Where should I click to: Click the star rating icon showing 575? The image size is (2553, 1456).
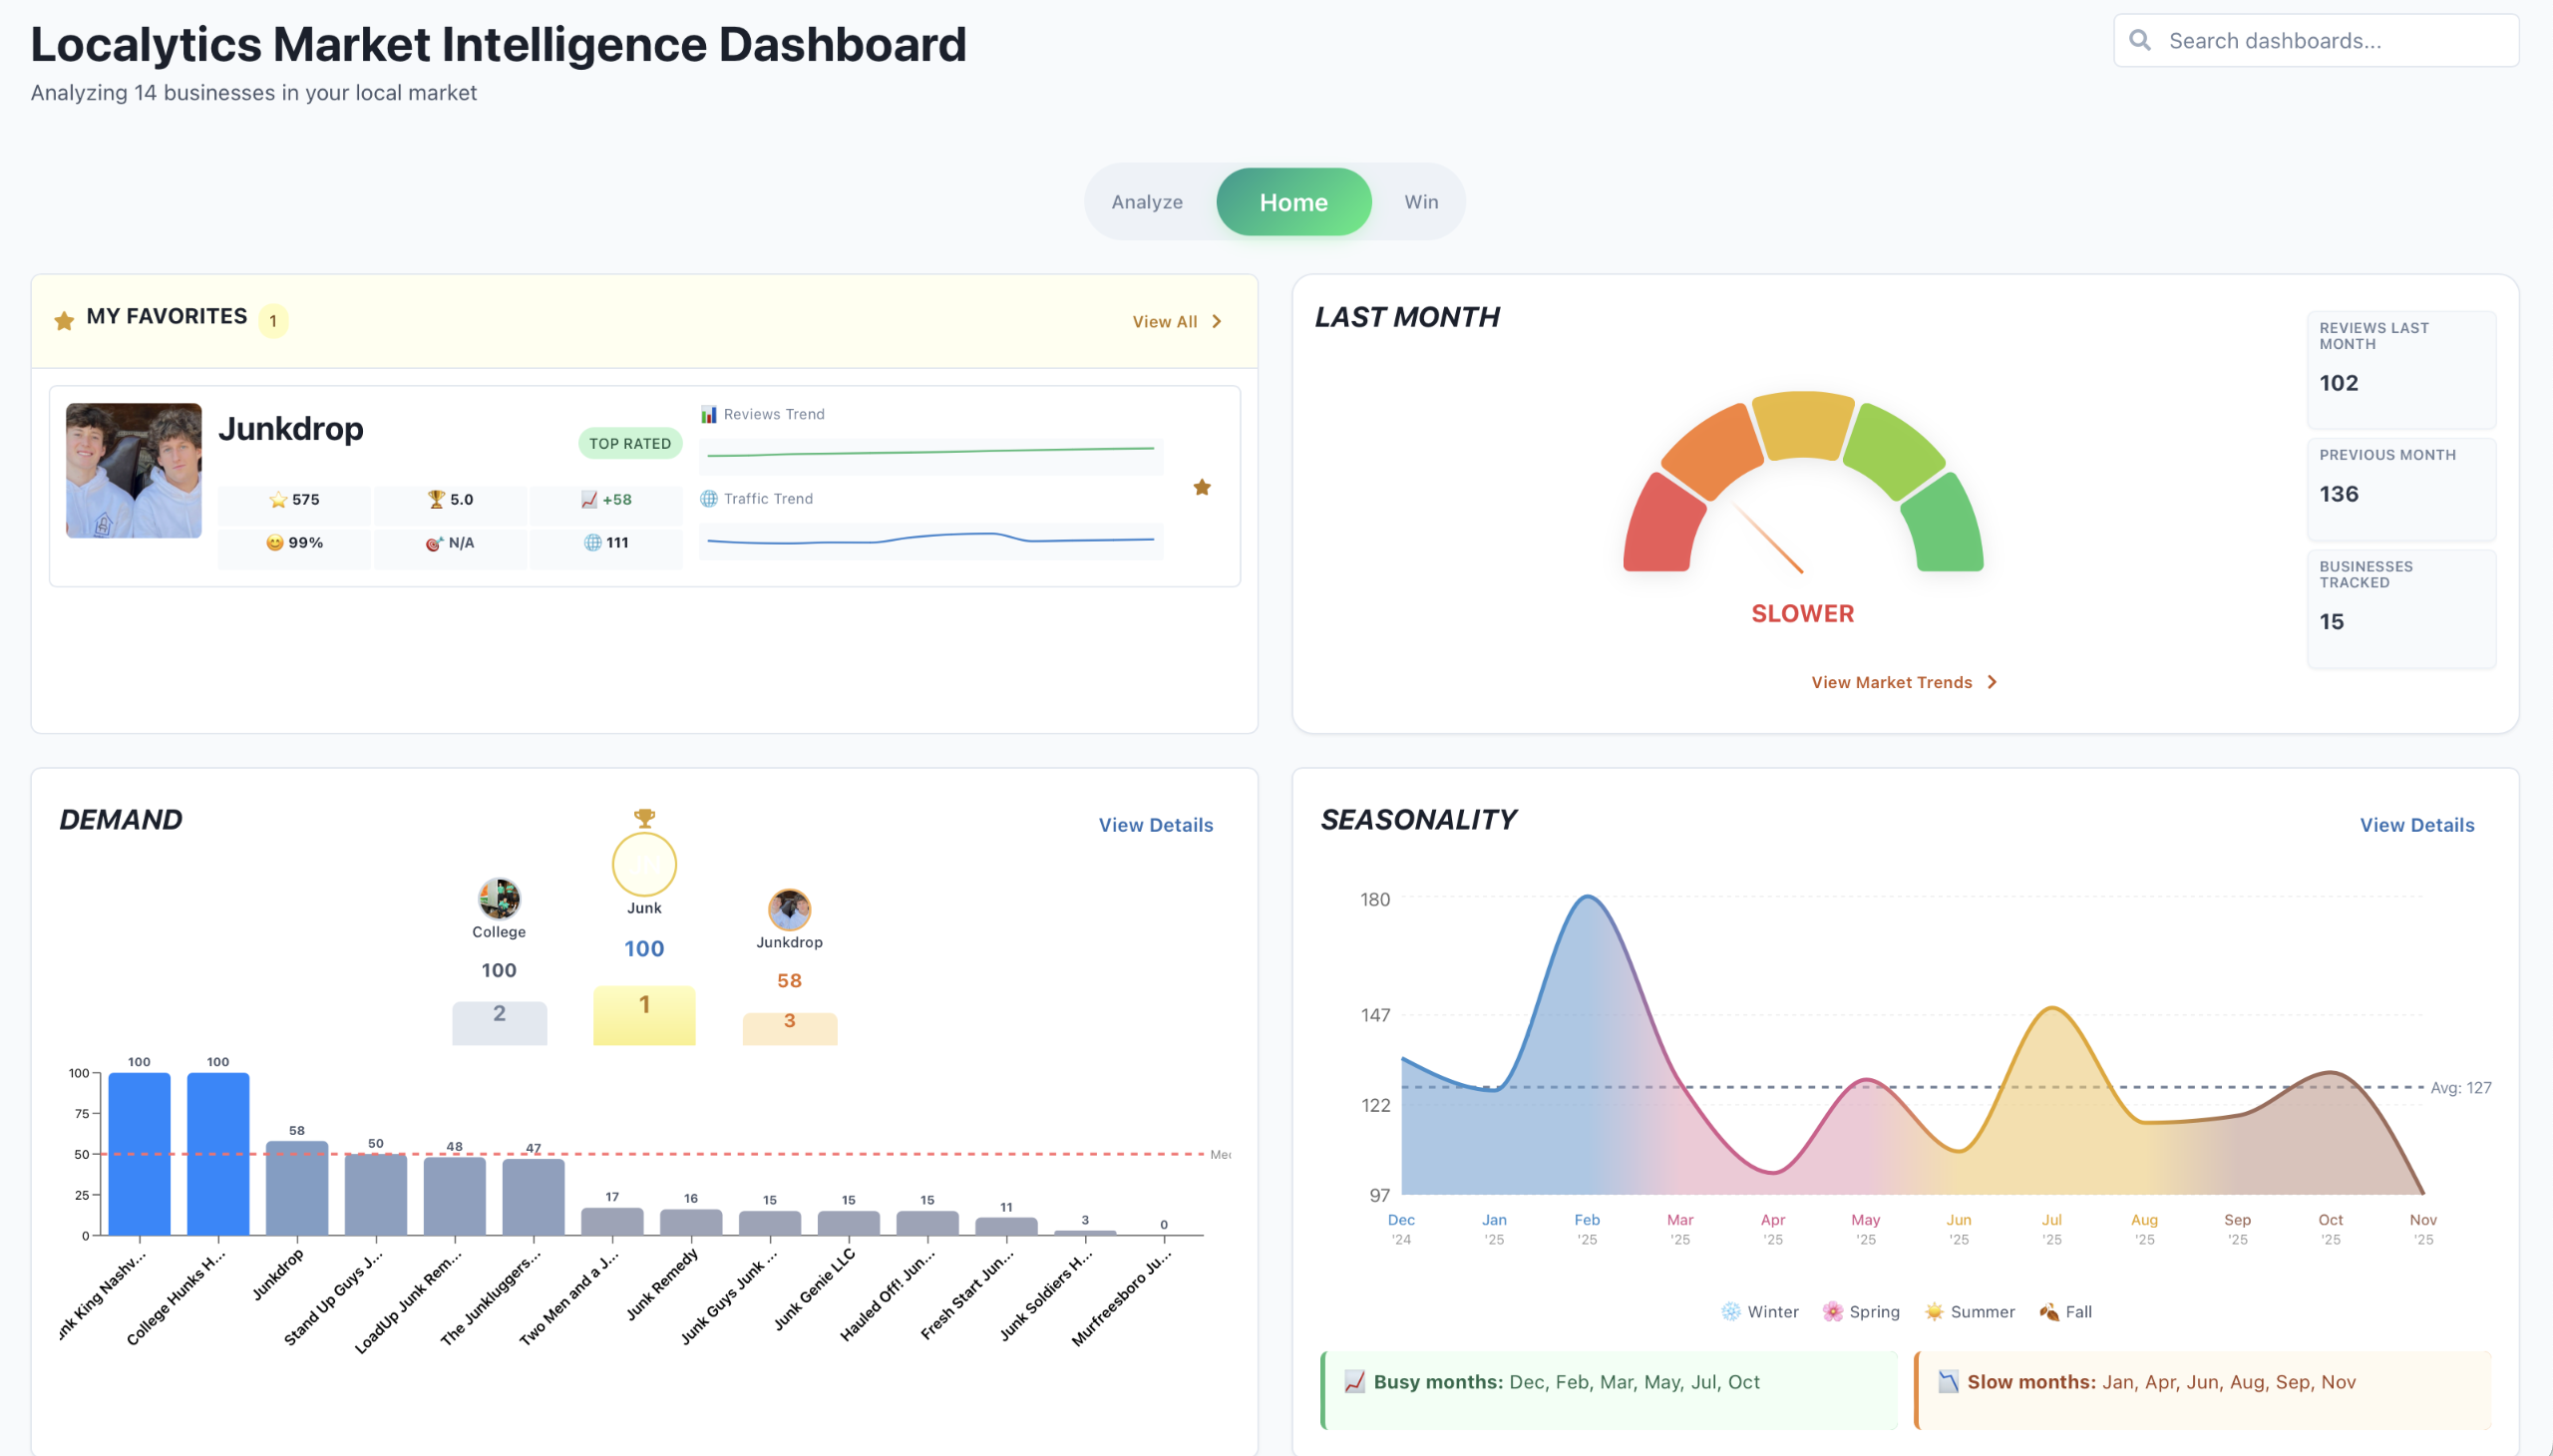pos(276,499)
